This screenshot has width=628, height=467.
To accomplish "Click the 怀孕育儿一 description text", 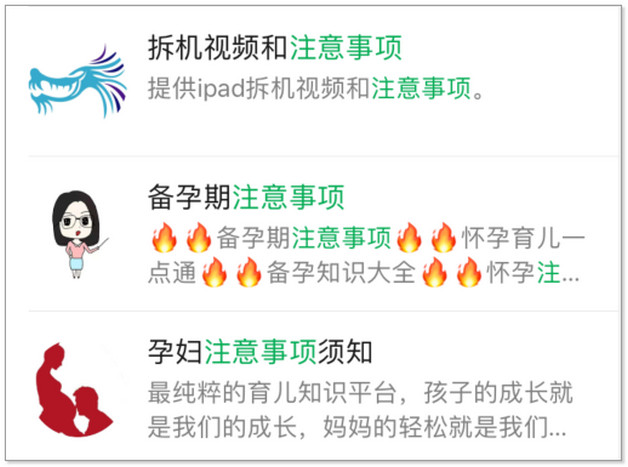I will tap(523, 238).
